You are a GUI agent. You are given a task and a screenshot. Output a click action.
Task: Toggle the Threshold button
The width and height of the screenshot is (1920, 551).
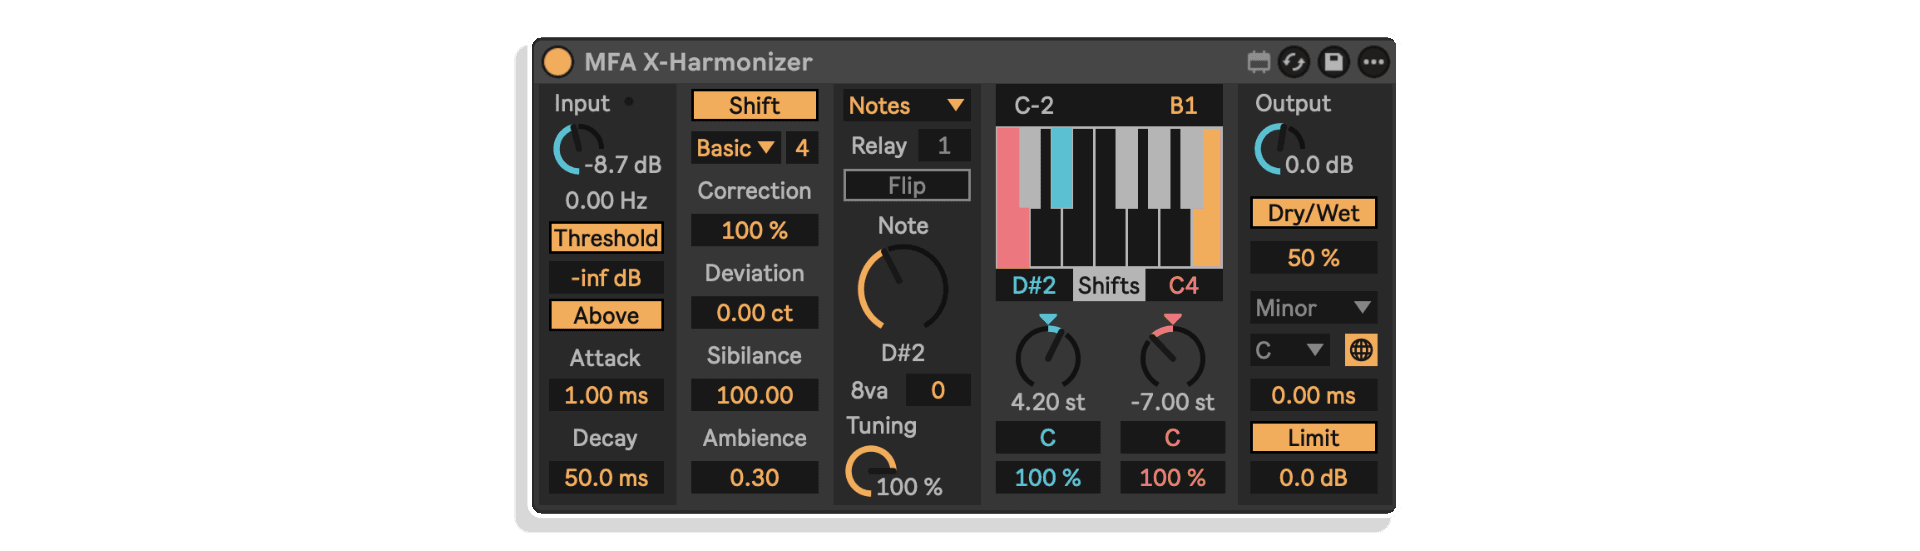point(606,238)
